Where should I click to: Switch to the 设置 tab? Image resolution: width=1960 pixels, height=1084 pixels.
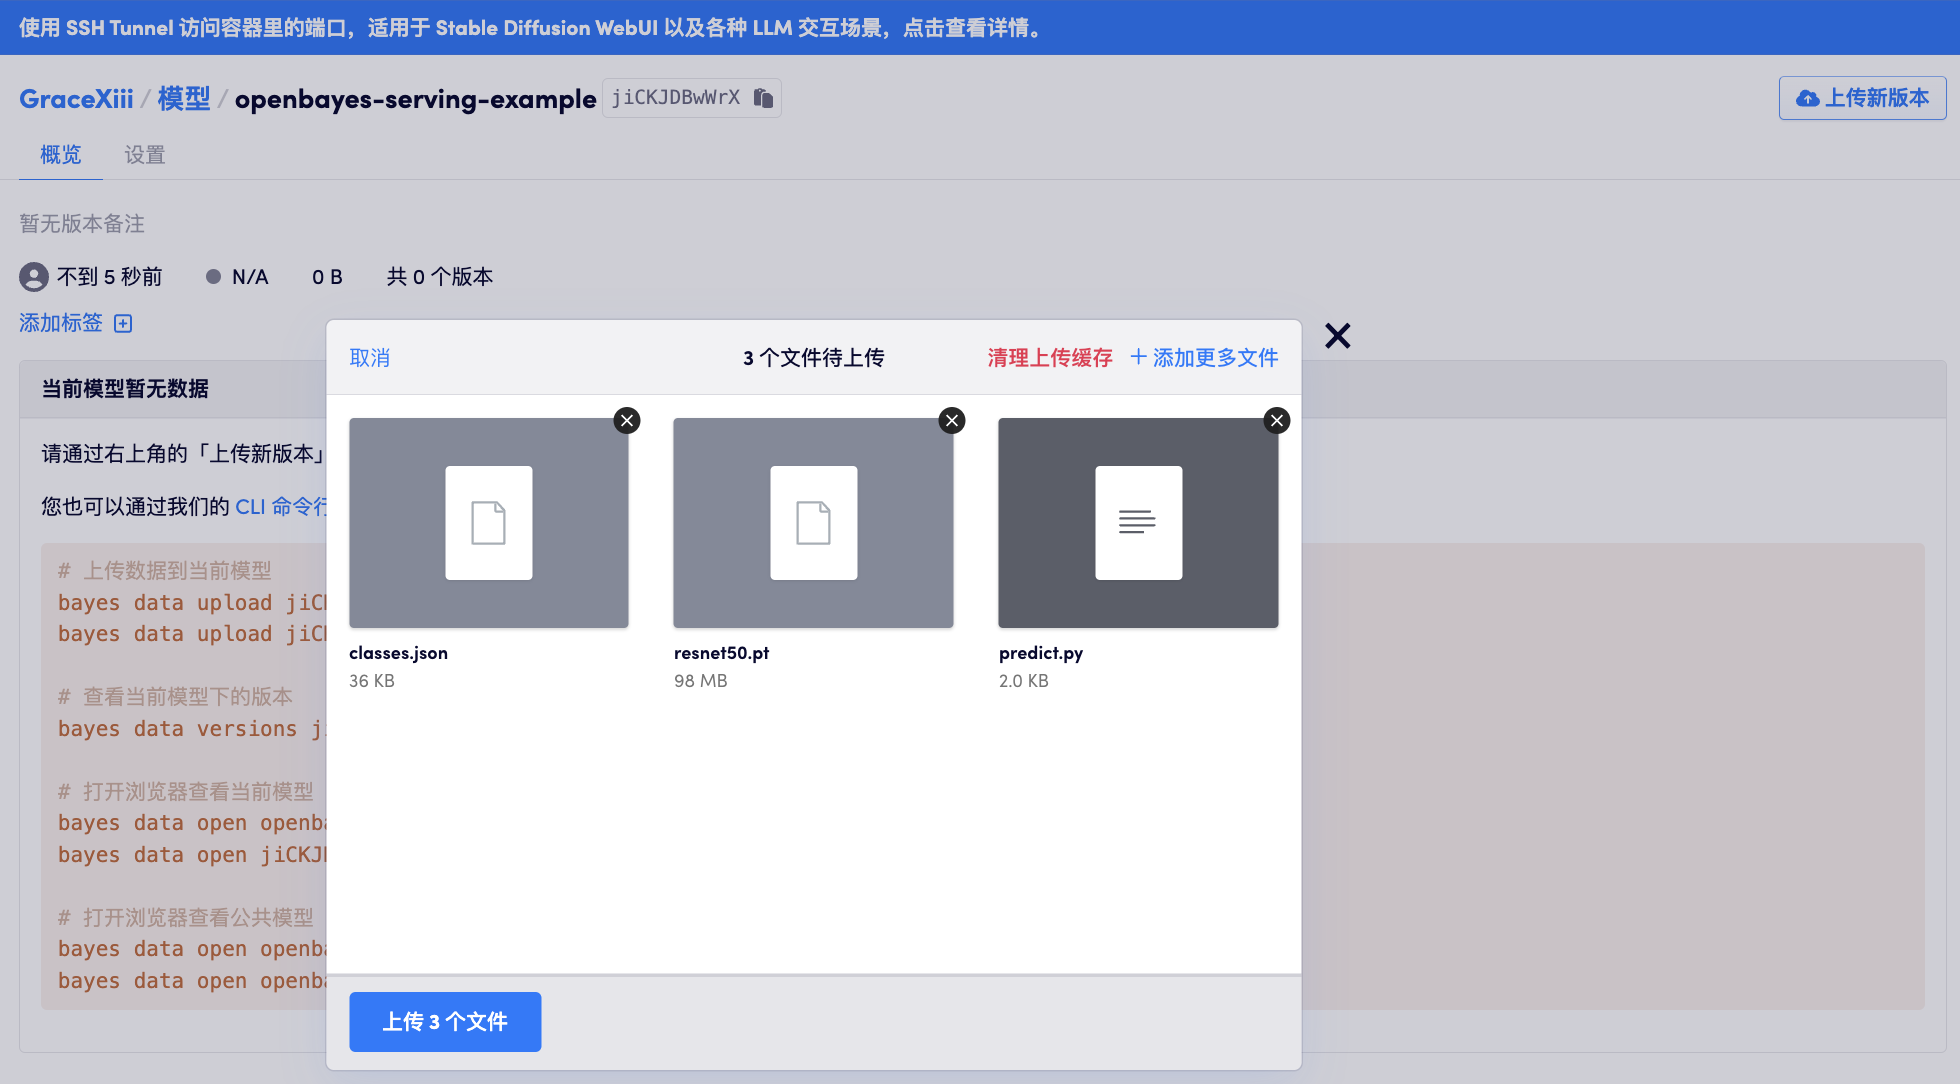144,155
